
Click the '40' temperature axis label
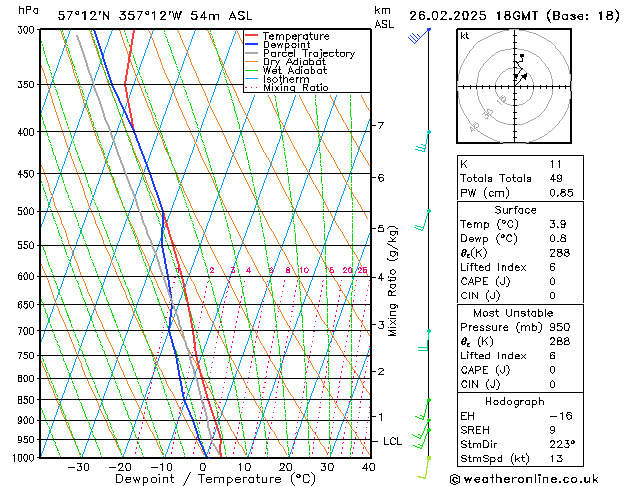[x=369, y=467]
